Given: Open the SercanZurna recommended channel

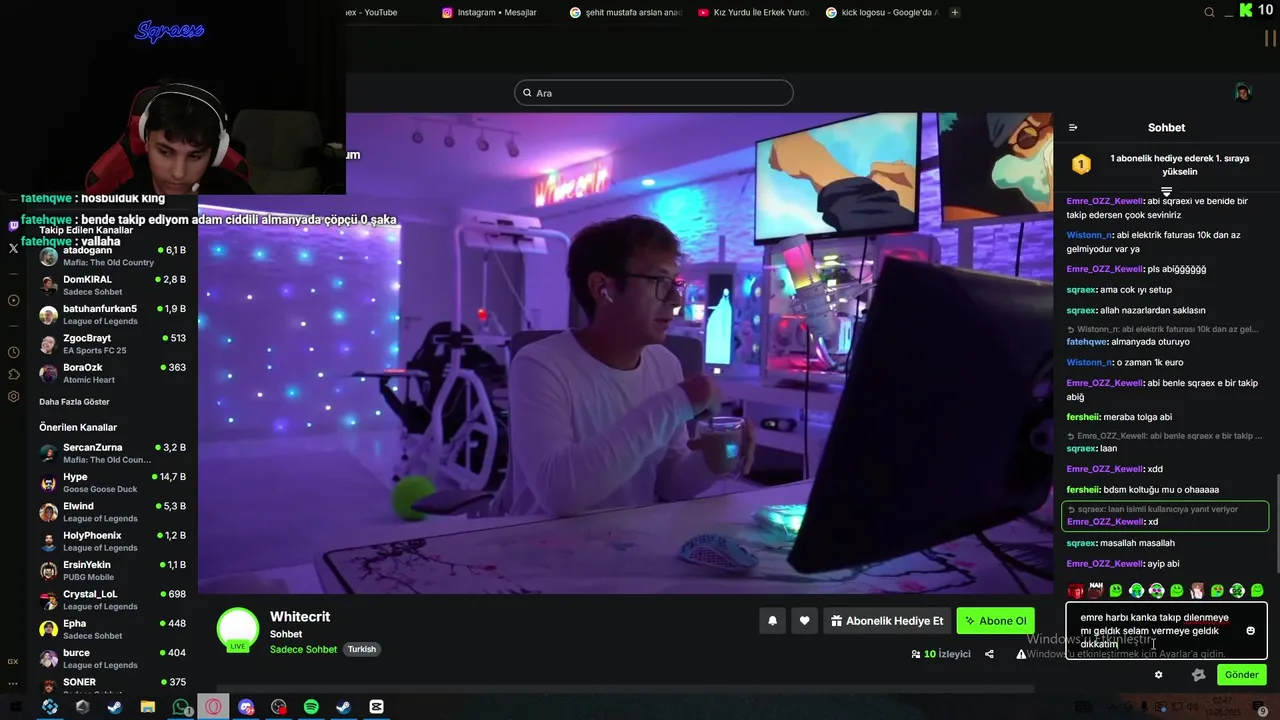Looking at the screenshot, I should click(x=112, y=453).
